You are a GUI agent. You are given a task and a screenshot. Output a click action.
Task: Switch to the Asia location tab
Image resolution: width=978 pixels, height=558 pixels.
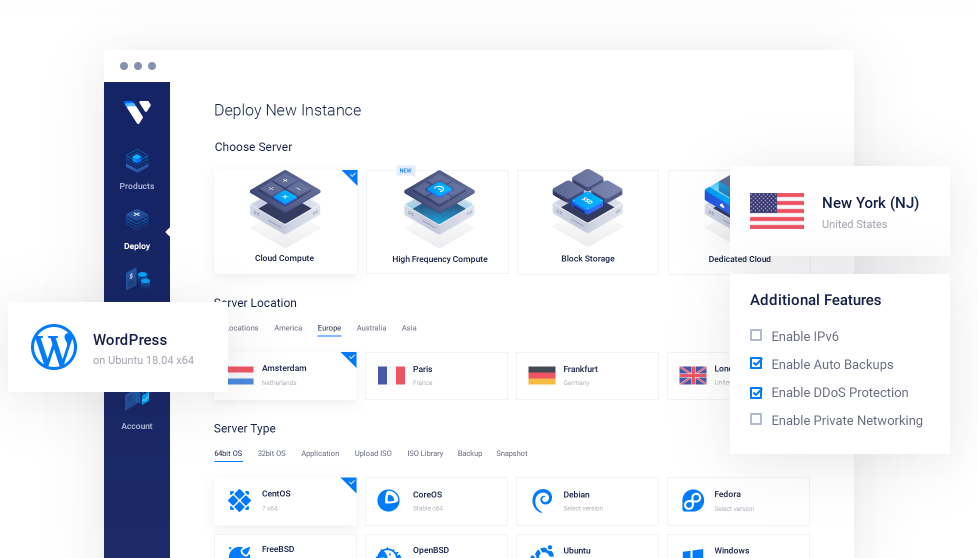(409, 328)
